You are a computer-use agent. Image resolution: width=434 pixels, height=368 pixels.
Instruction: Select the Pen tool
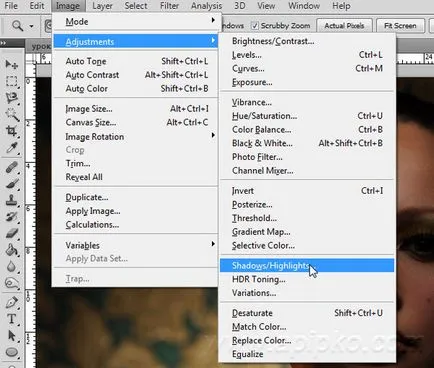pos(12,302)
